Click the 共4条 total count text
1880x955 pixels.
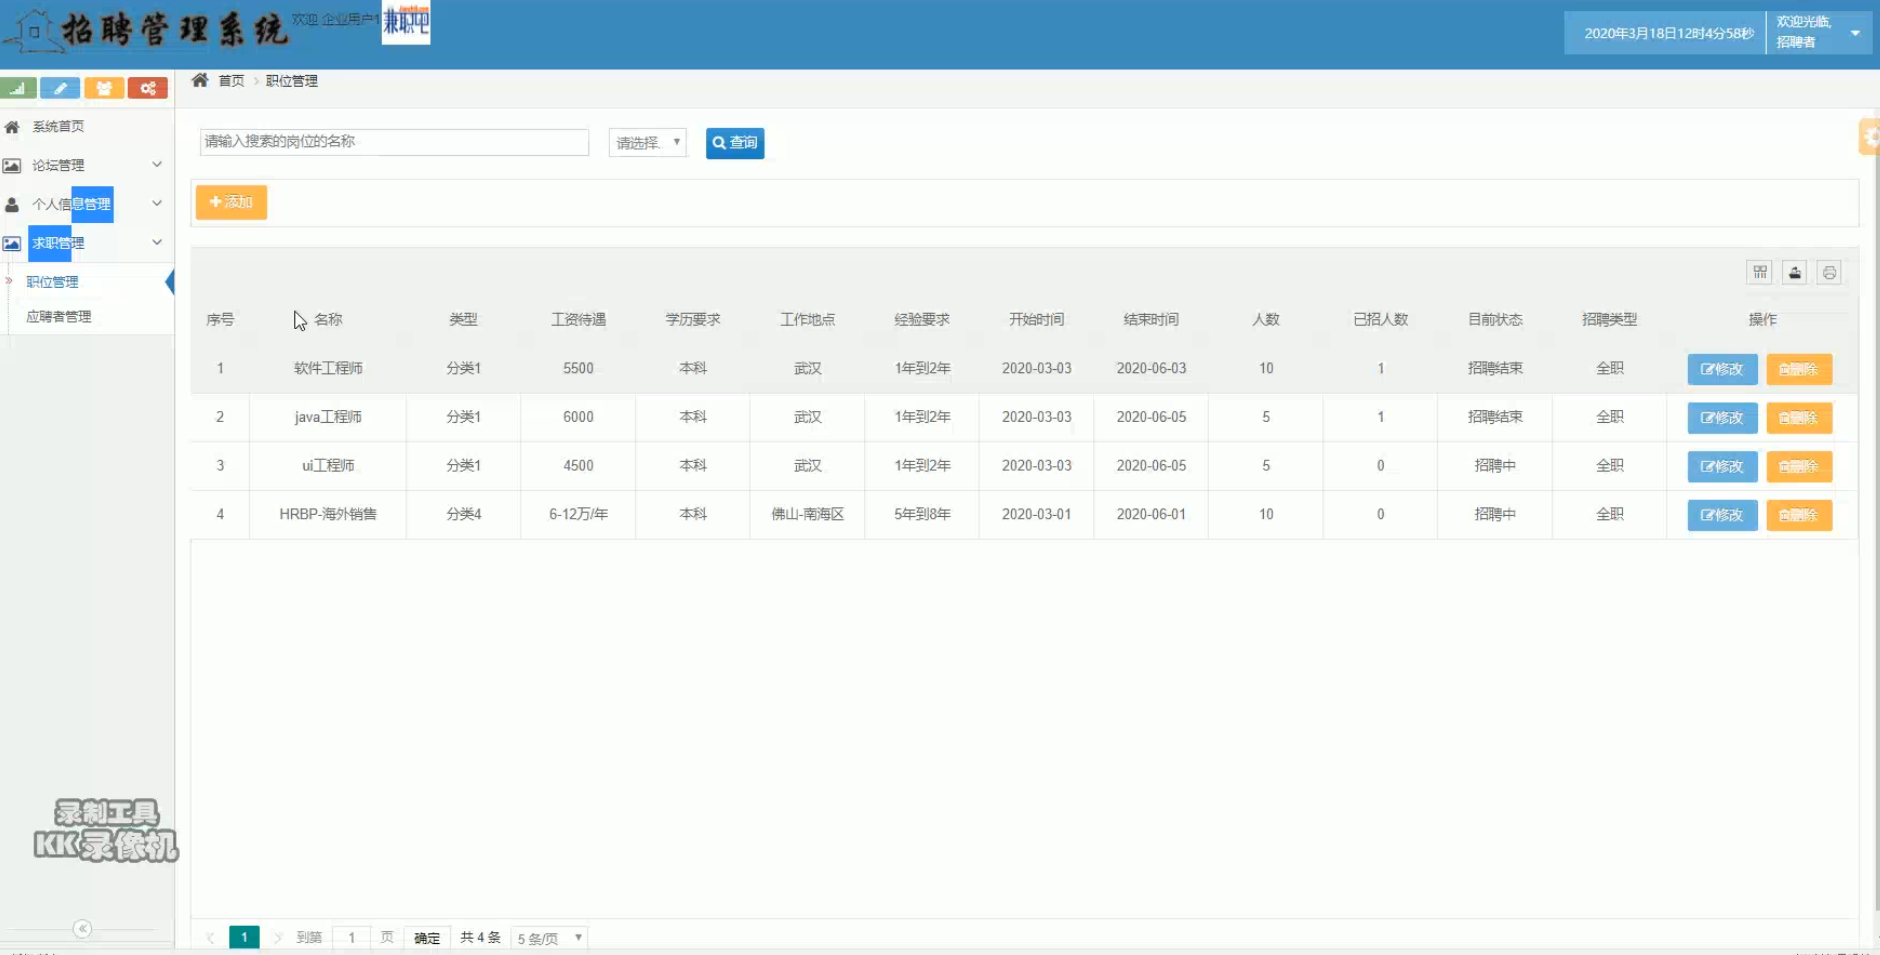(480, 937)
